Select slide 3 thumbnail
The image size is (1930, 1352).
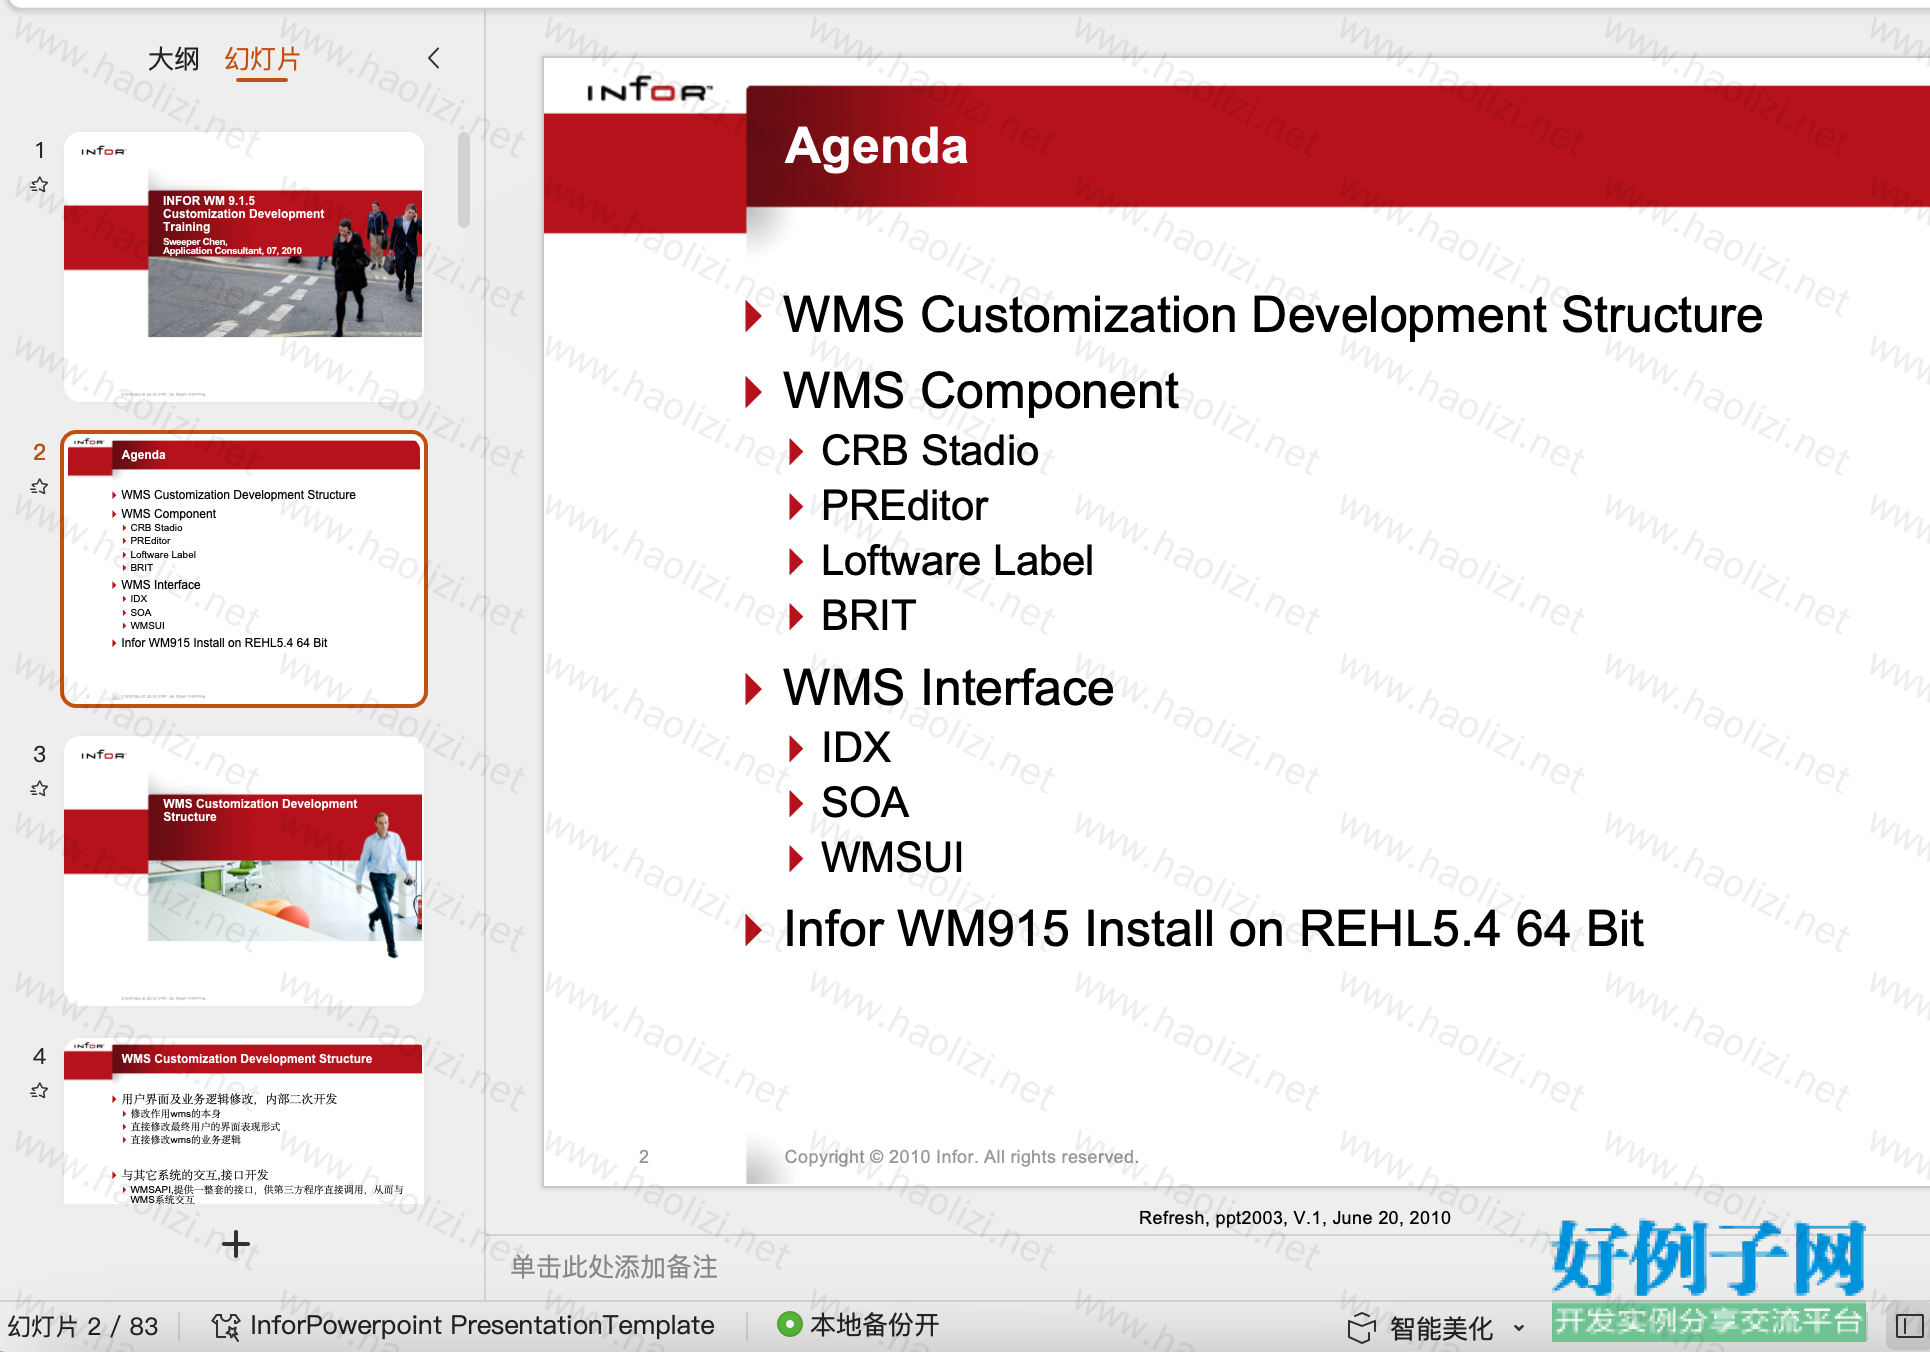click(244, 870)
